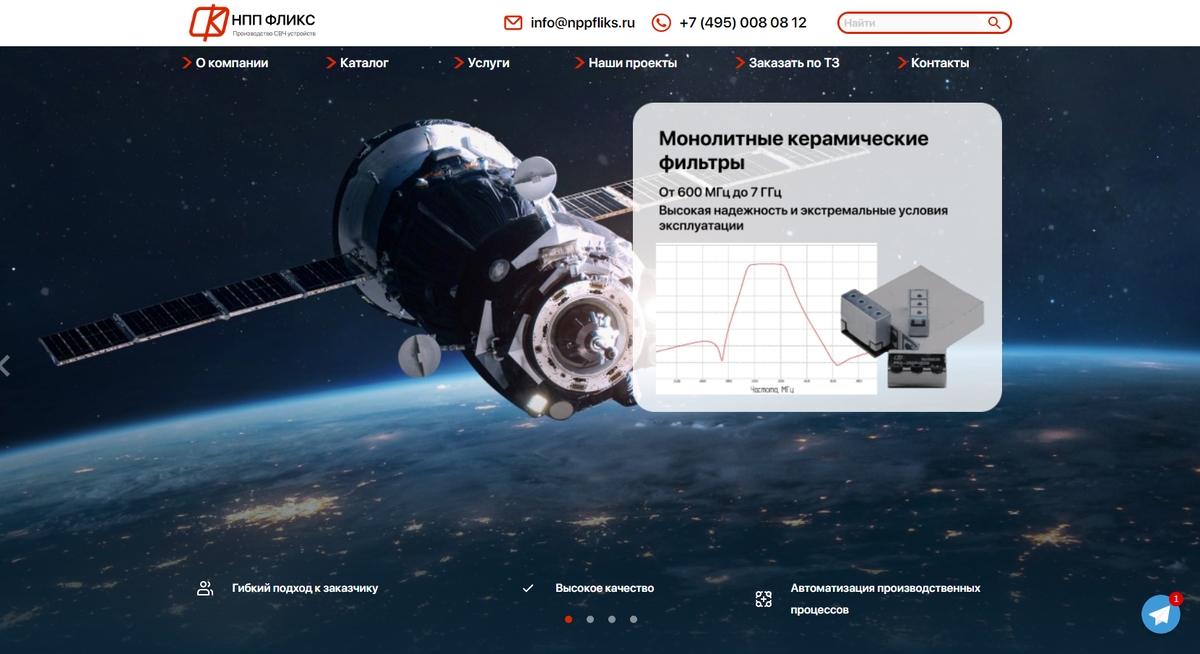Click the info@nppfliks.ru email link
The width and height of the screenshot is (1200, 654).
point(583,23)
